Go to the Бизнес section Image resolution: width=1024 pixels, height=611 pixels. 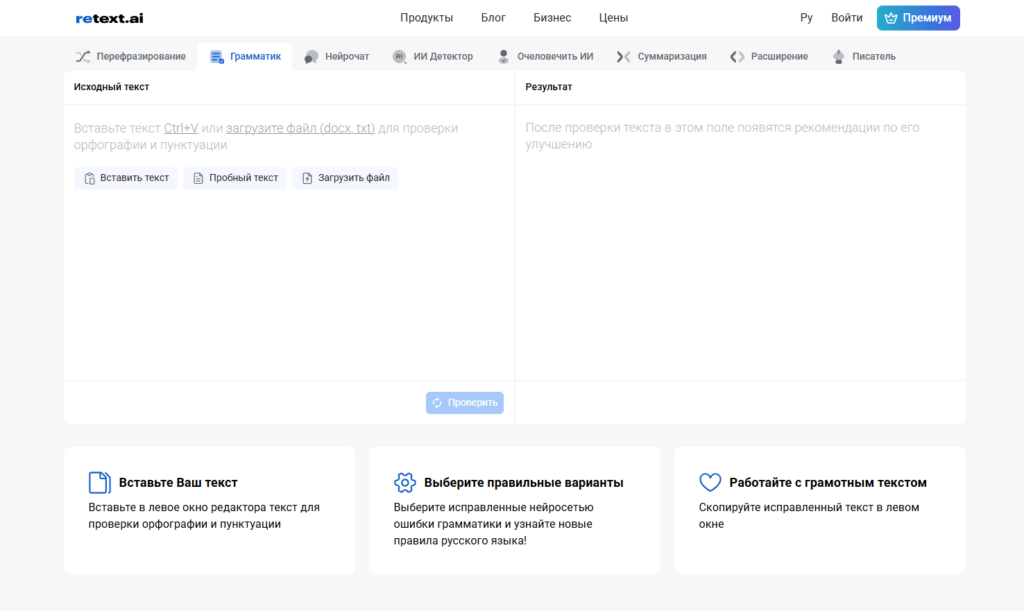552,18
